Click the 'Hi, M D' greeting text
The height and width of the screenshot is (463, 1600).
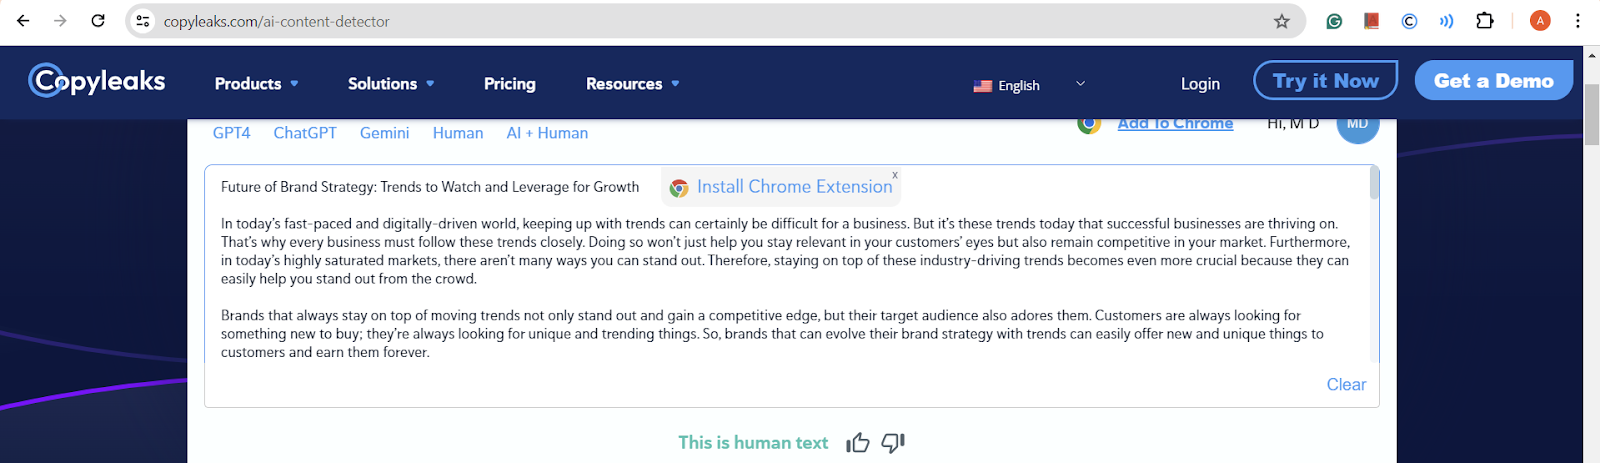coord(1293,125)
